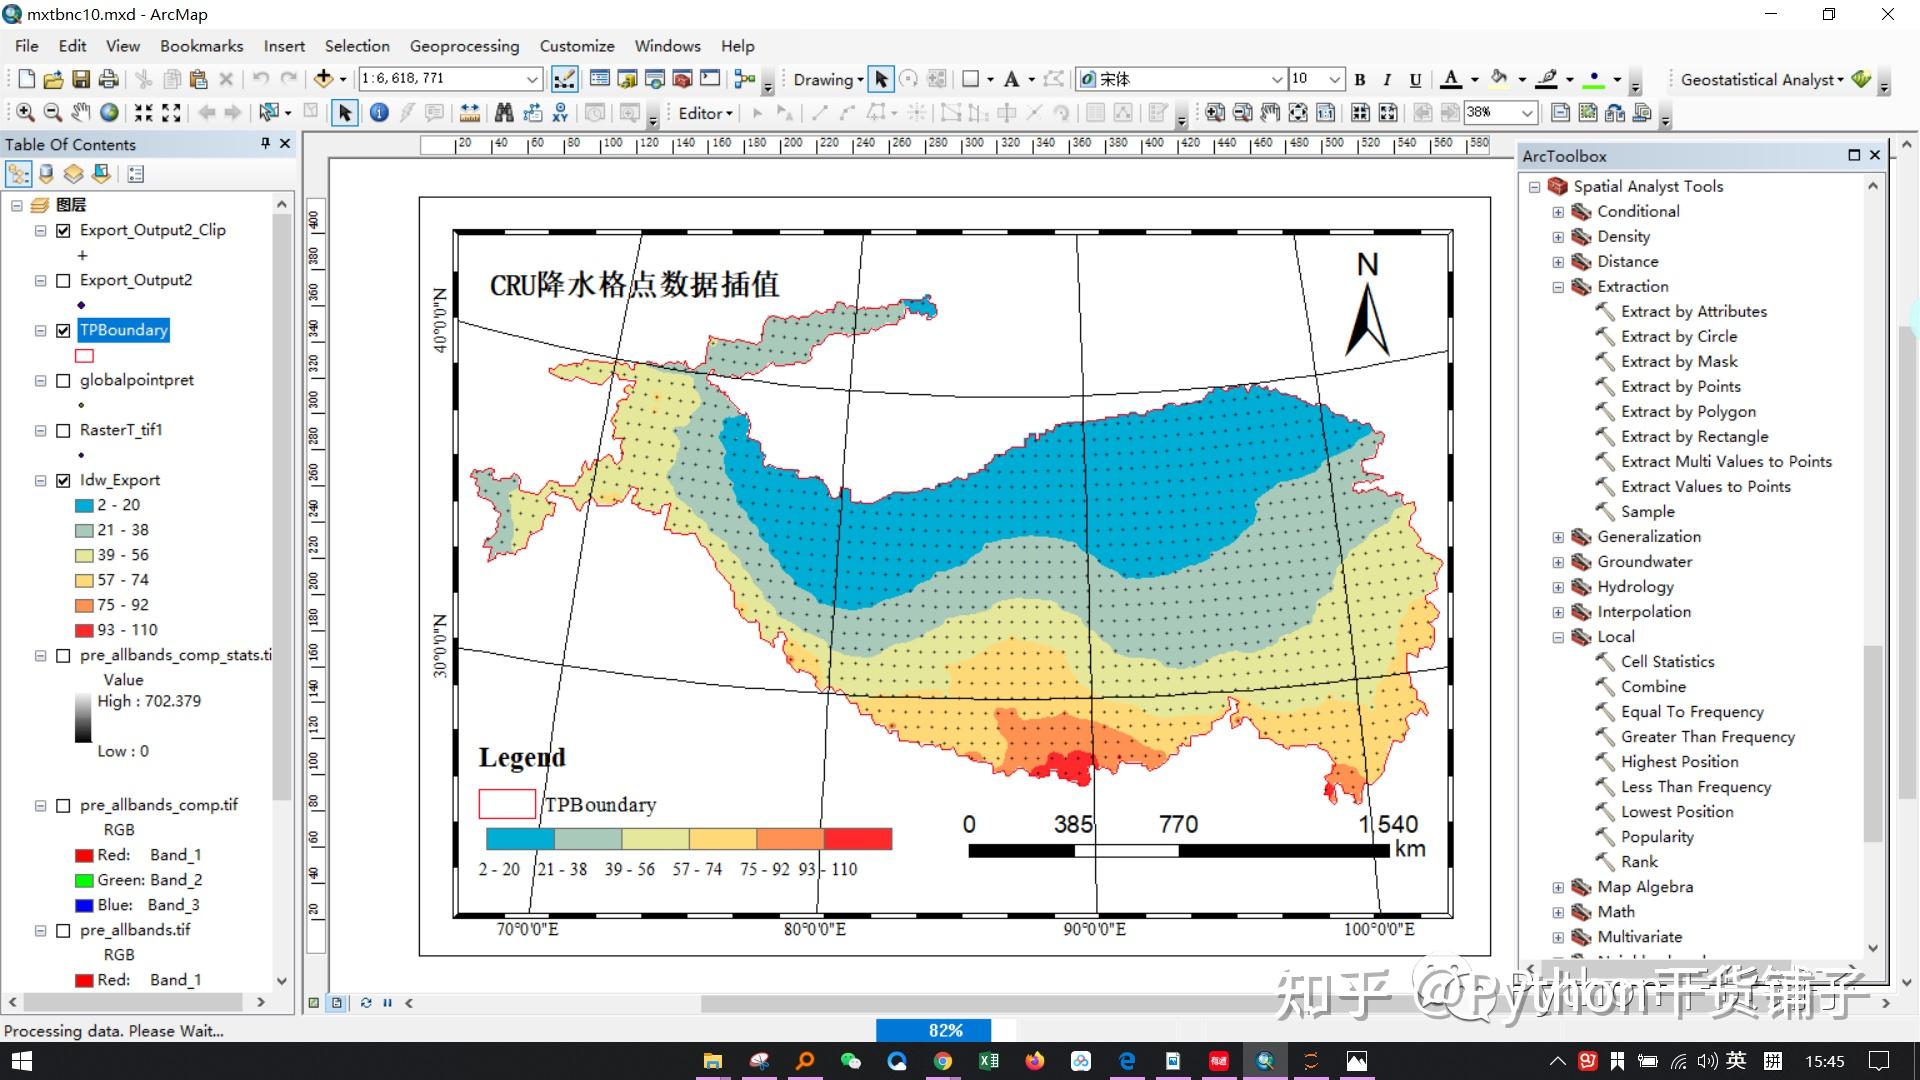Click the Save icon on the toolbar
The image size is (1920, 1080).
pyautogui.click(x=80, y=78)
